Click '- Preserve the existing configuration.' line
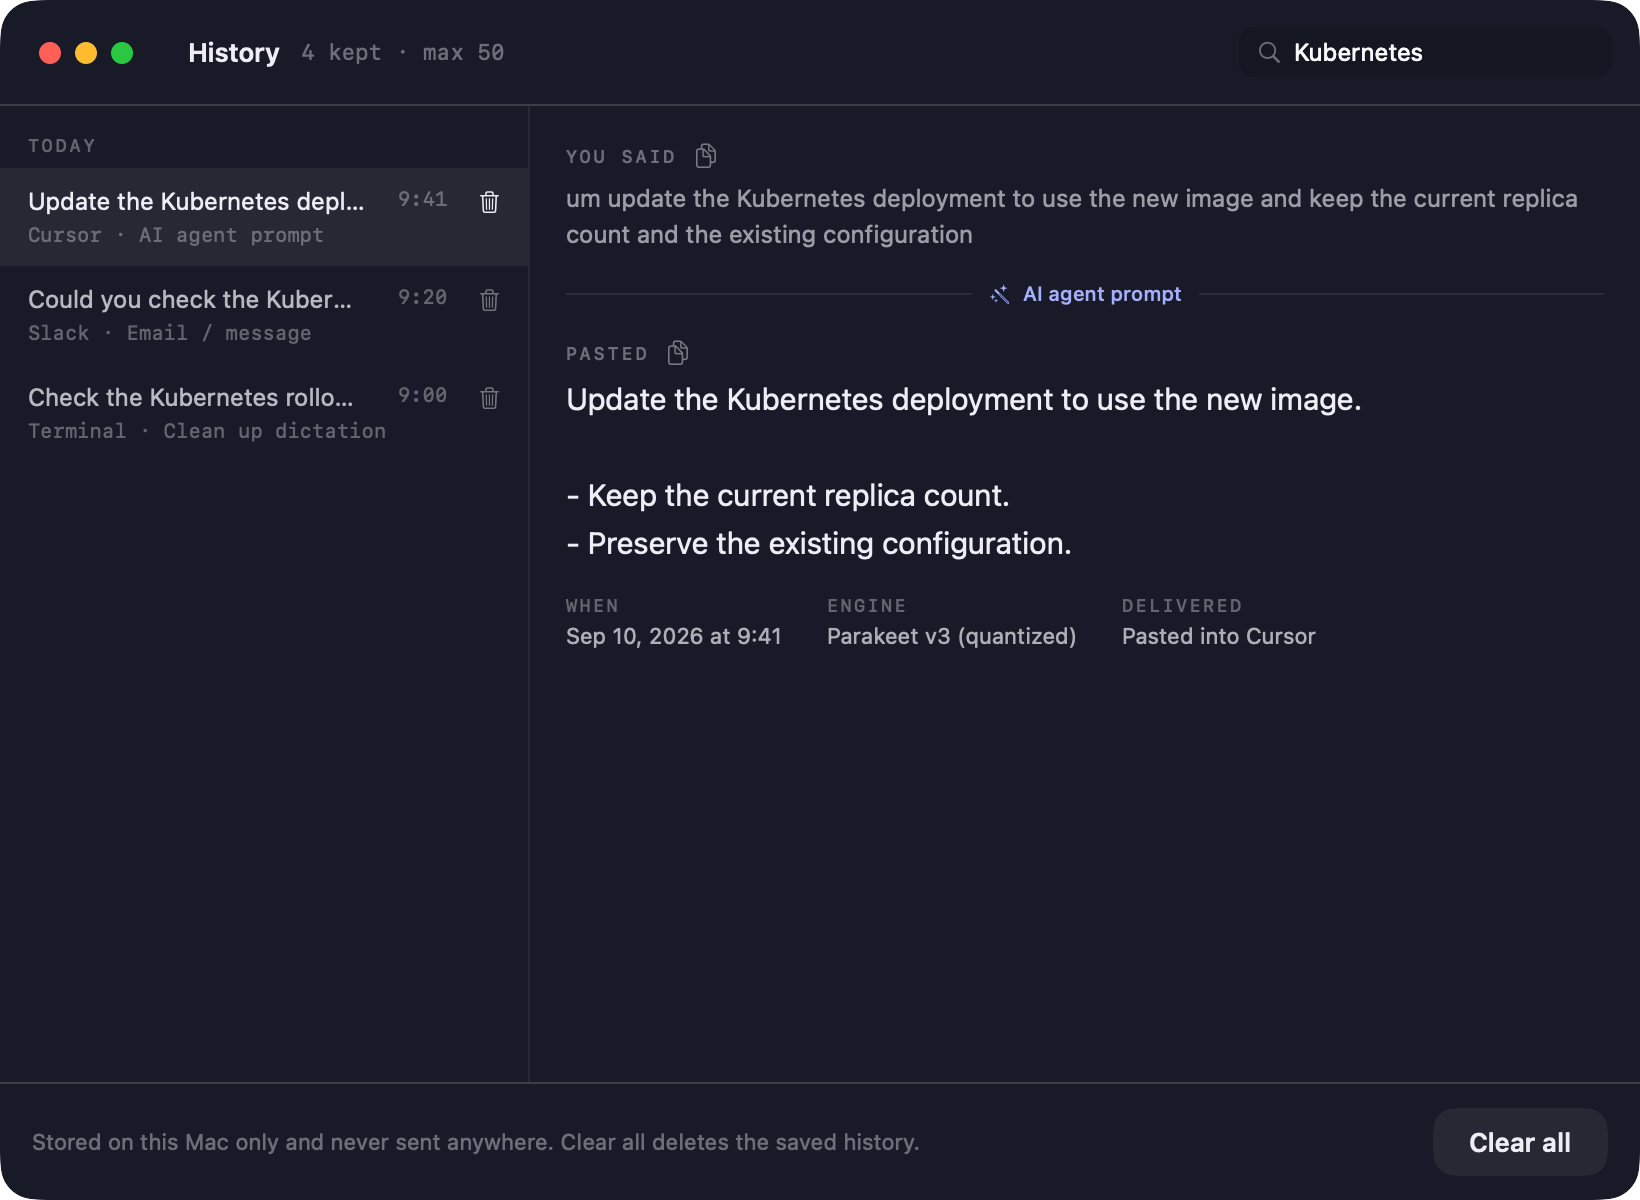The image size is (1640, 1200). (x=819, y=543)
